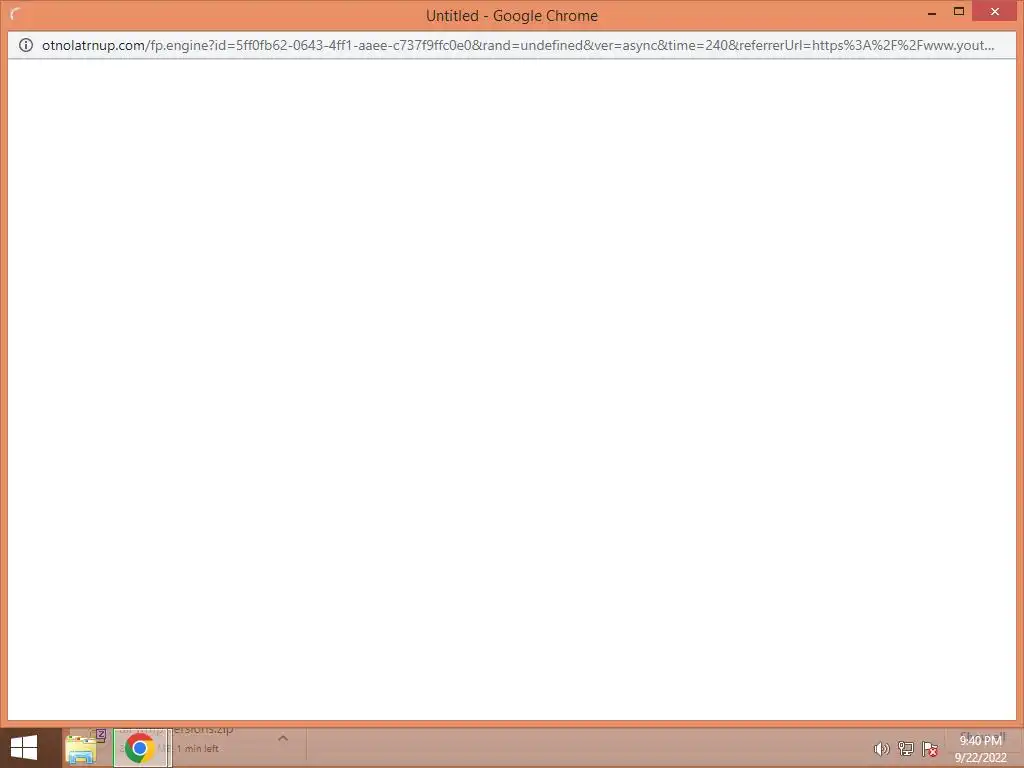This screenshot has height=768, width=1024.
Task: Click the Google Chrome taskbar icon
Action: pos(140,748)
